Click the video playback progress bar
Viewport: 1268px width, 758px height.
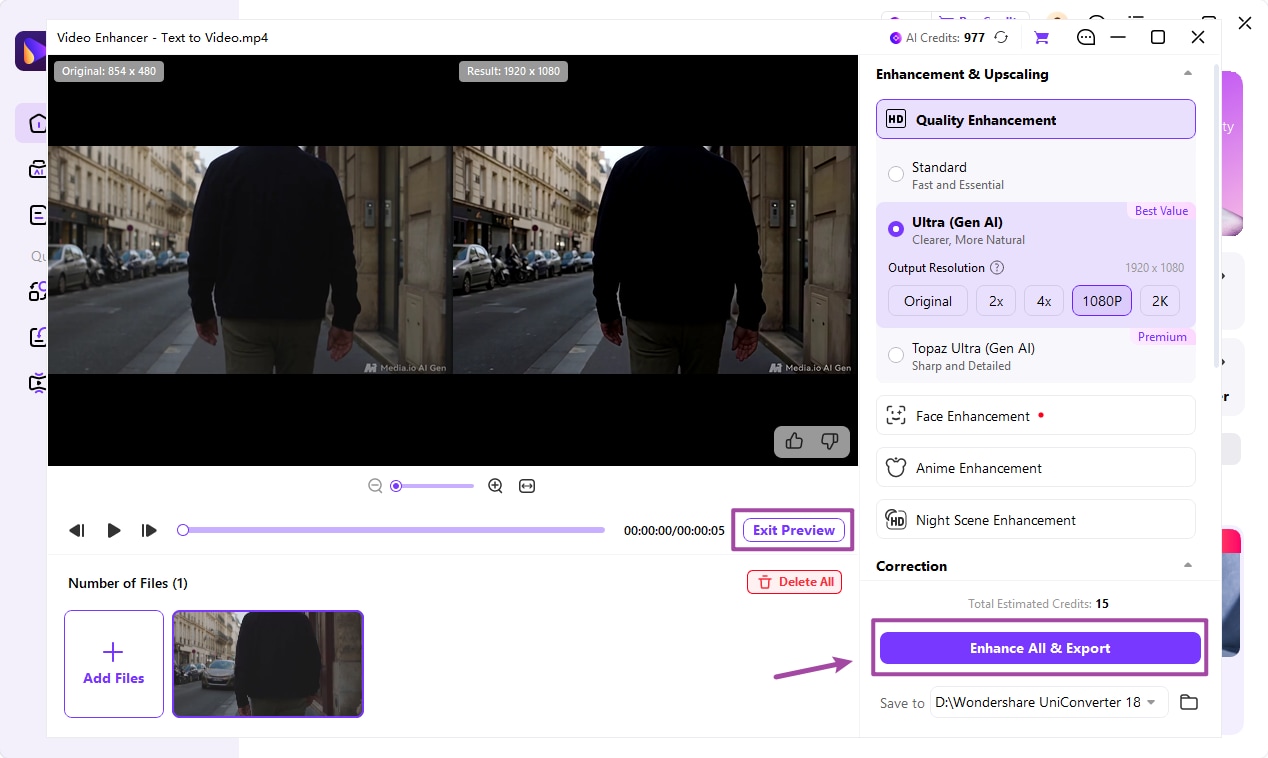(x=391, y=530)
